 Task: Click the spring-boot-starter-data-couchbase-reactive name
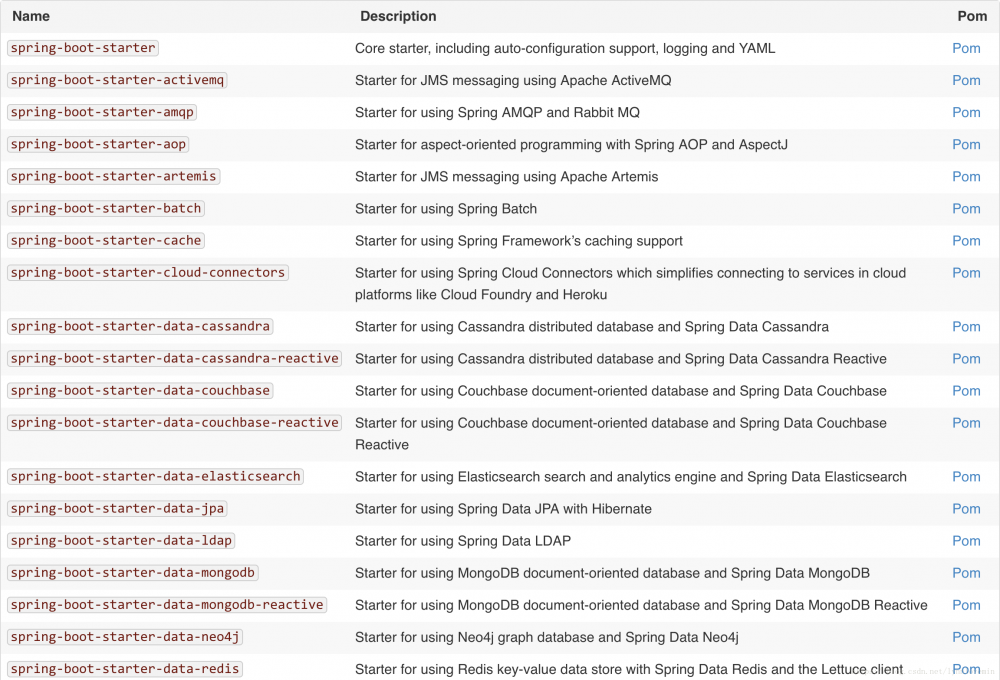click(x=174, y=422)
